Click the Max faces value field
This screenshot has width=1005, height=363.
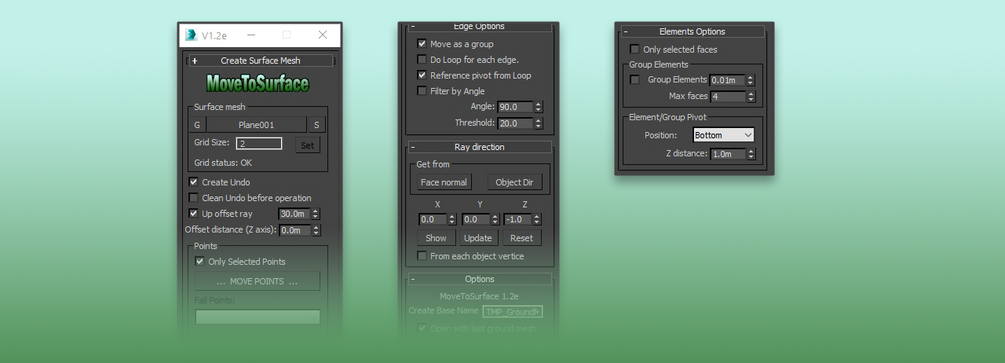[728, 97]
